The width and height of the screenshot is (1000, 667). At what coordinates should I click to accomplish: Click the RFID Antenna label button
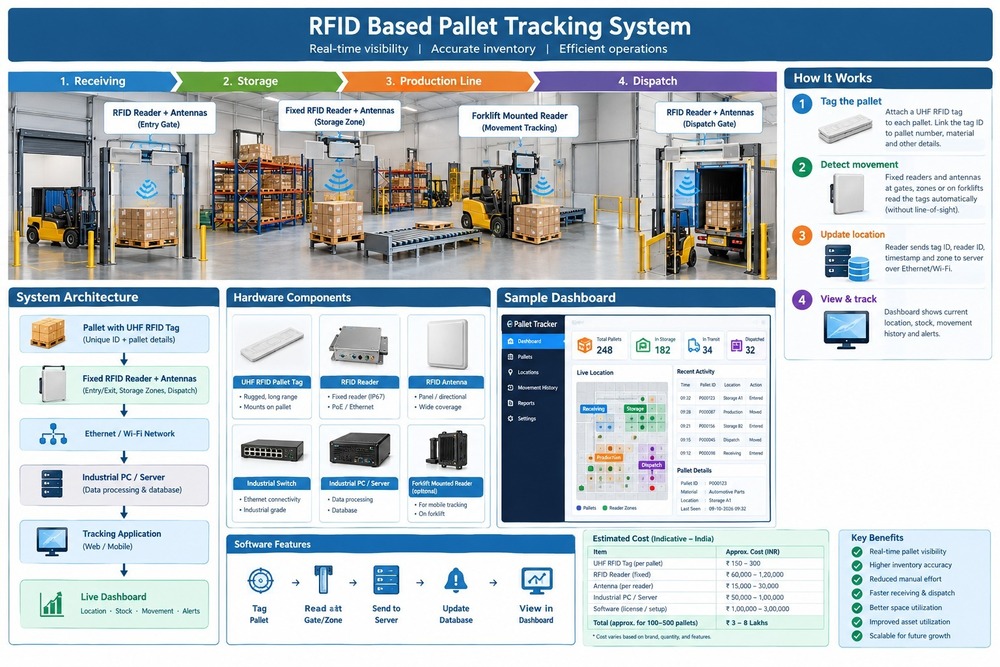(446, 382)
